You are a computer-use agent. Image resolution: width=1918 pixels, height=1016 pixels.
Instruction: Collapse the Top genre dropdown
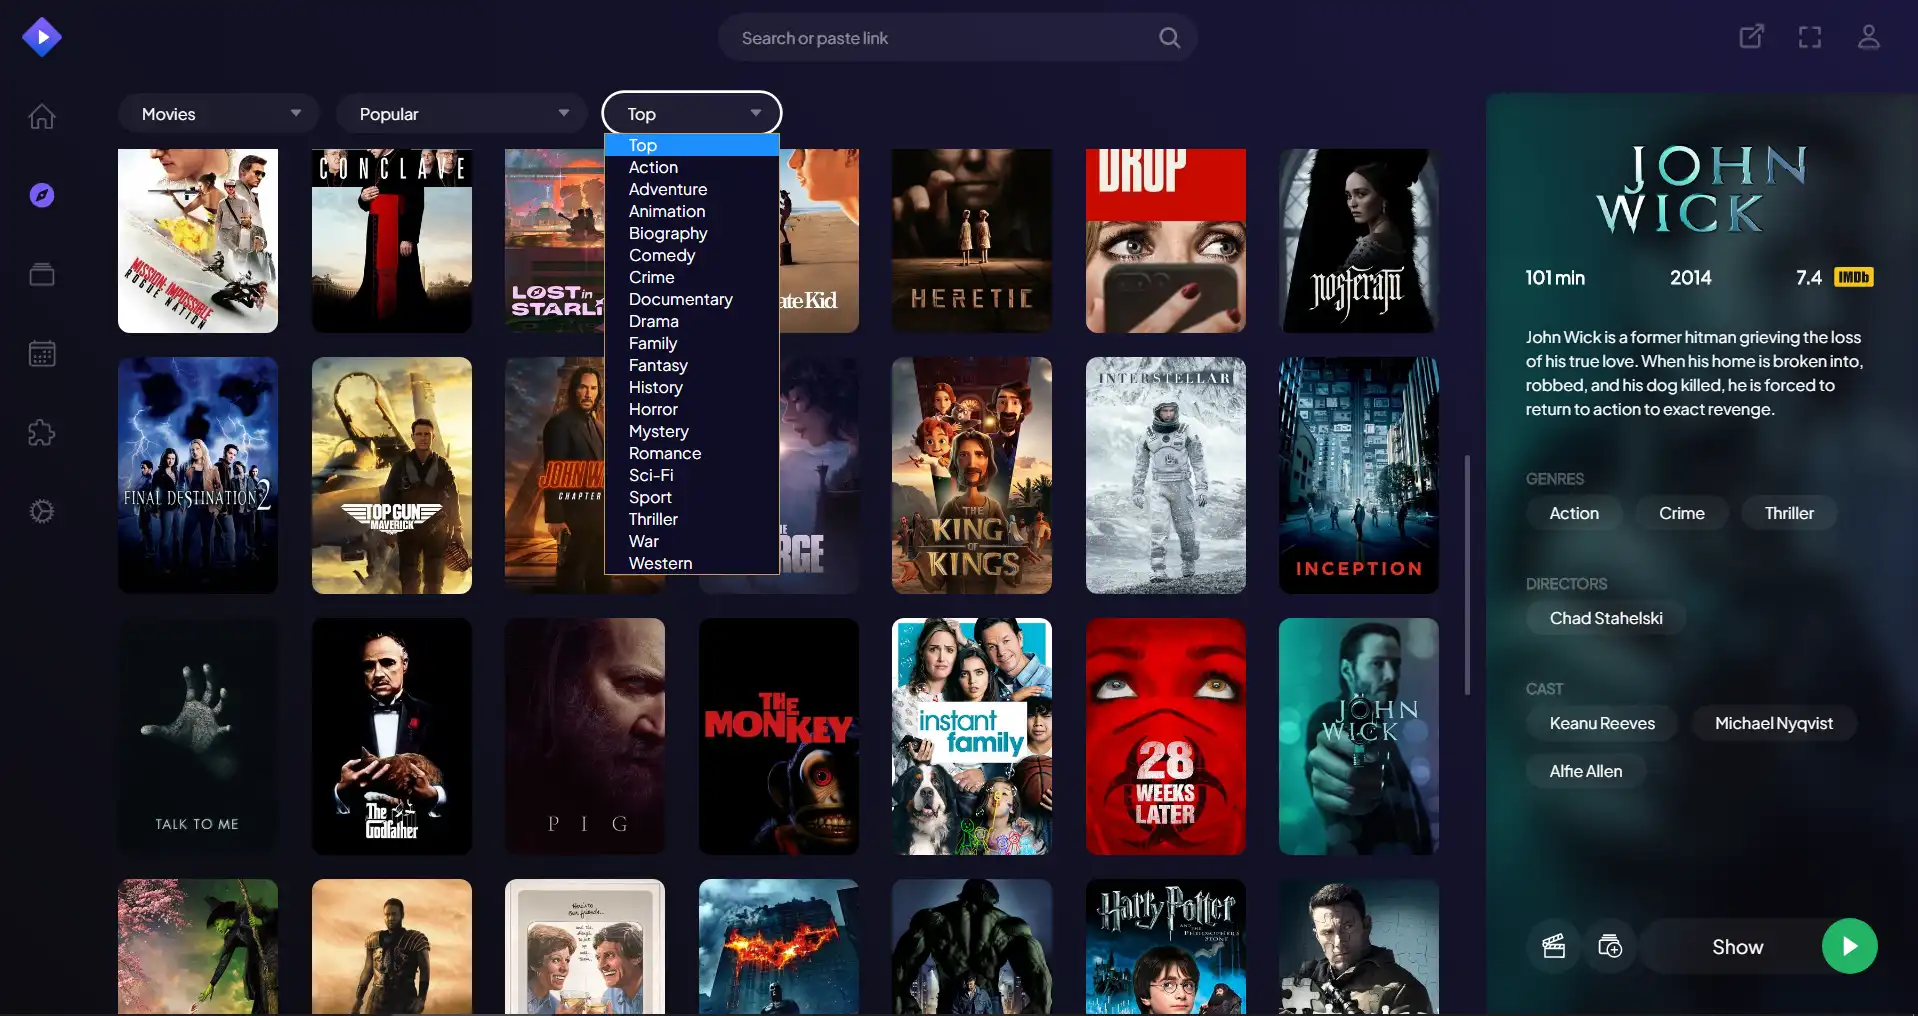click(692, 114)
